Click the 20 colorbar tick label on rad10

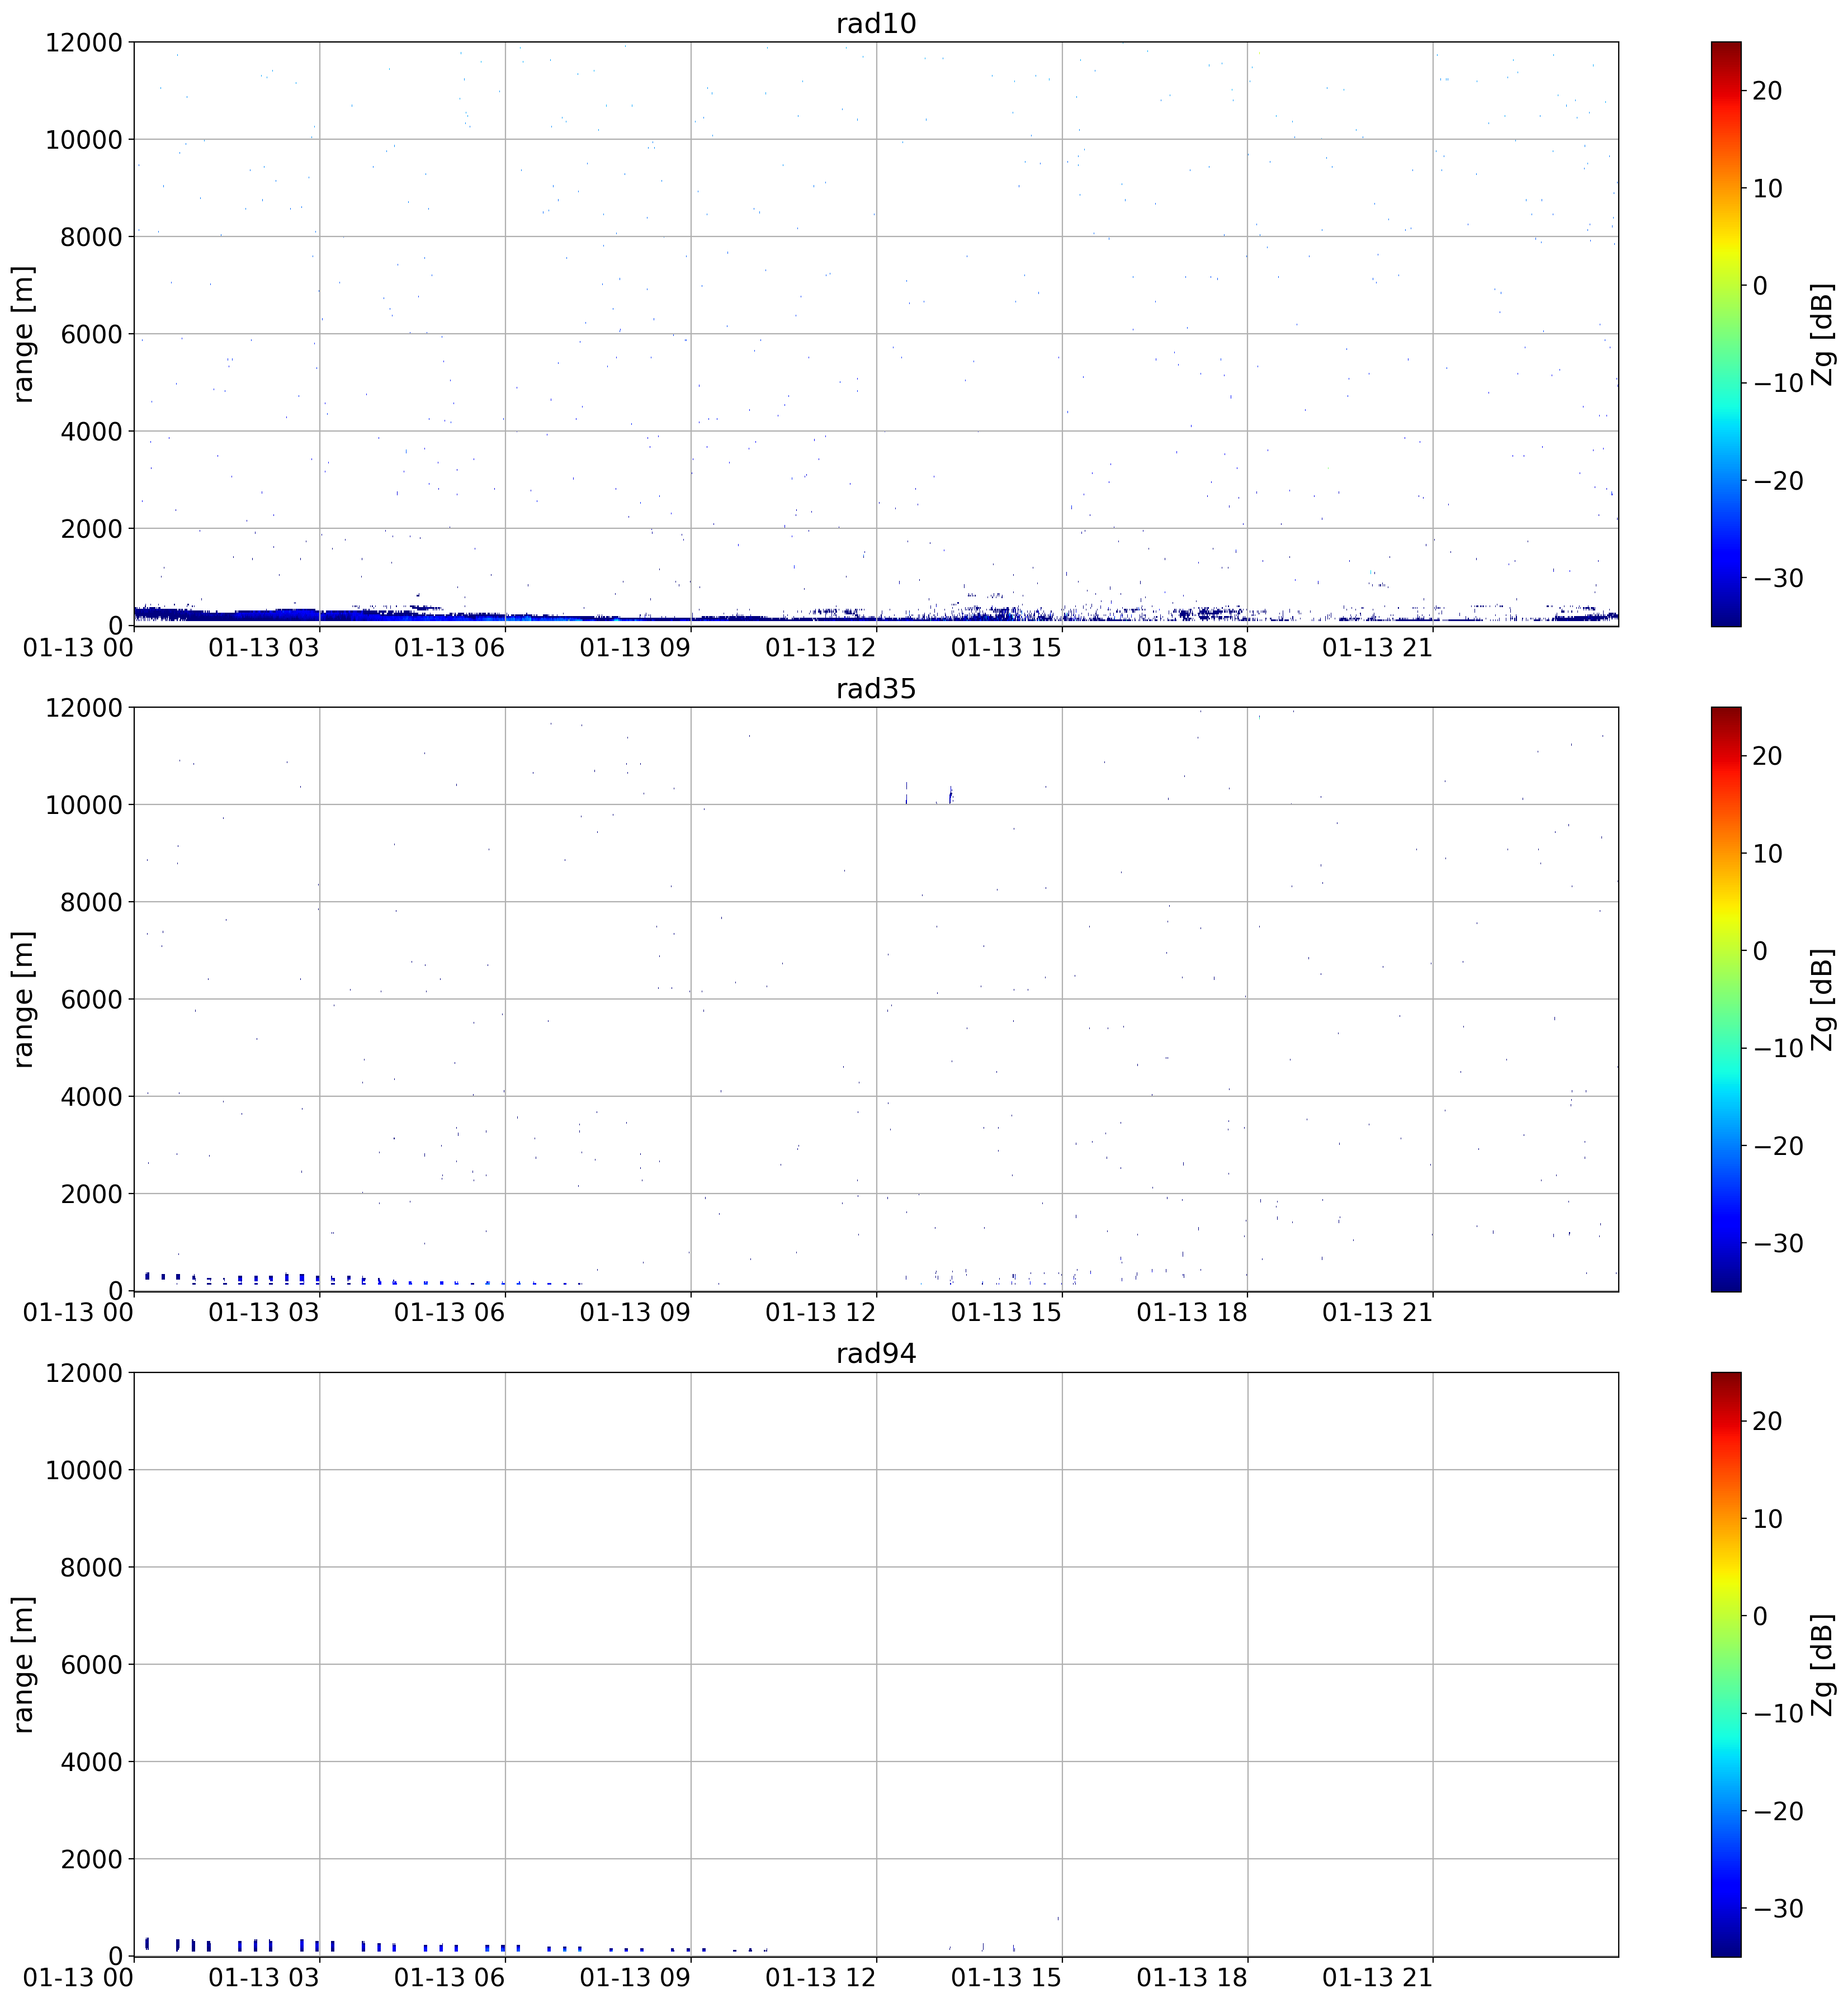1767,91
